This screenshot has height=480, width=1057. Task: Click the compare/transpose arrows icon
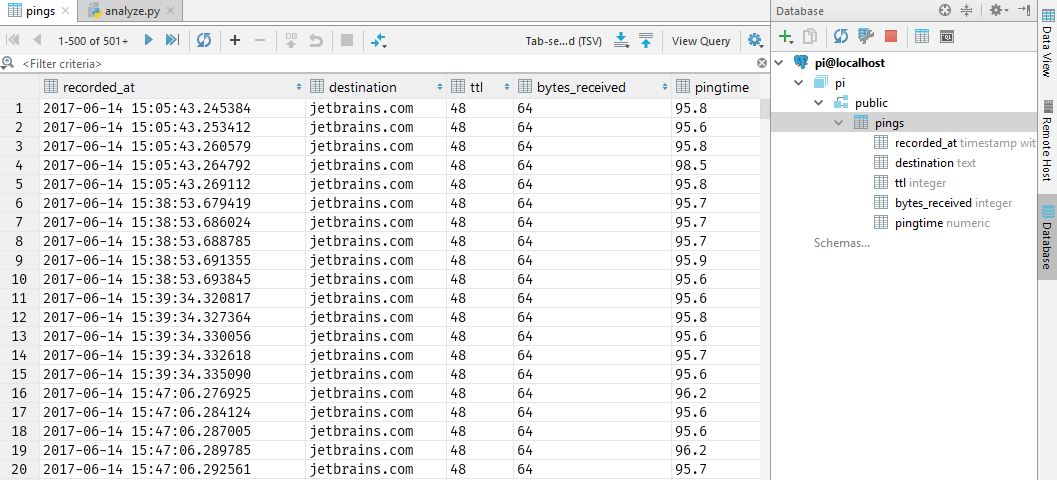click(x=379, y=40)
